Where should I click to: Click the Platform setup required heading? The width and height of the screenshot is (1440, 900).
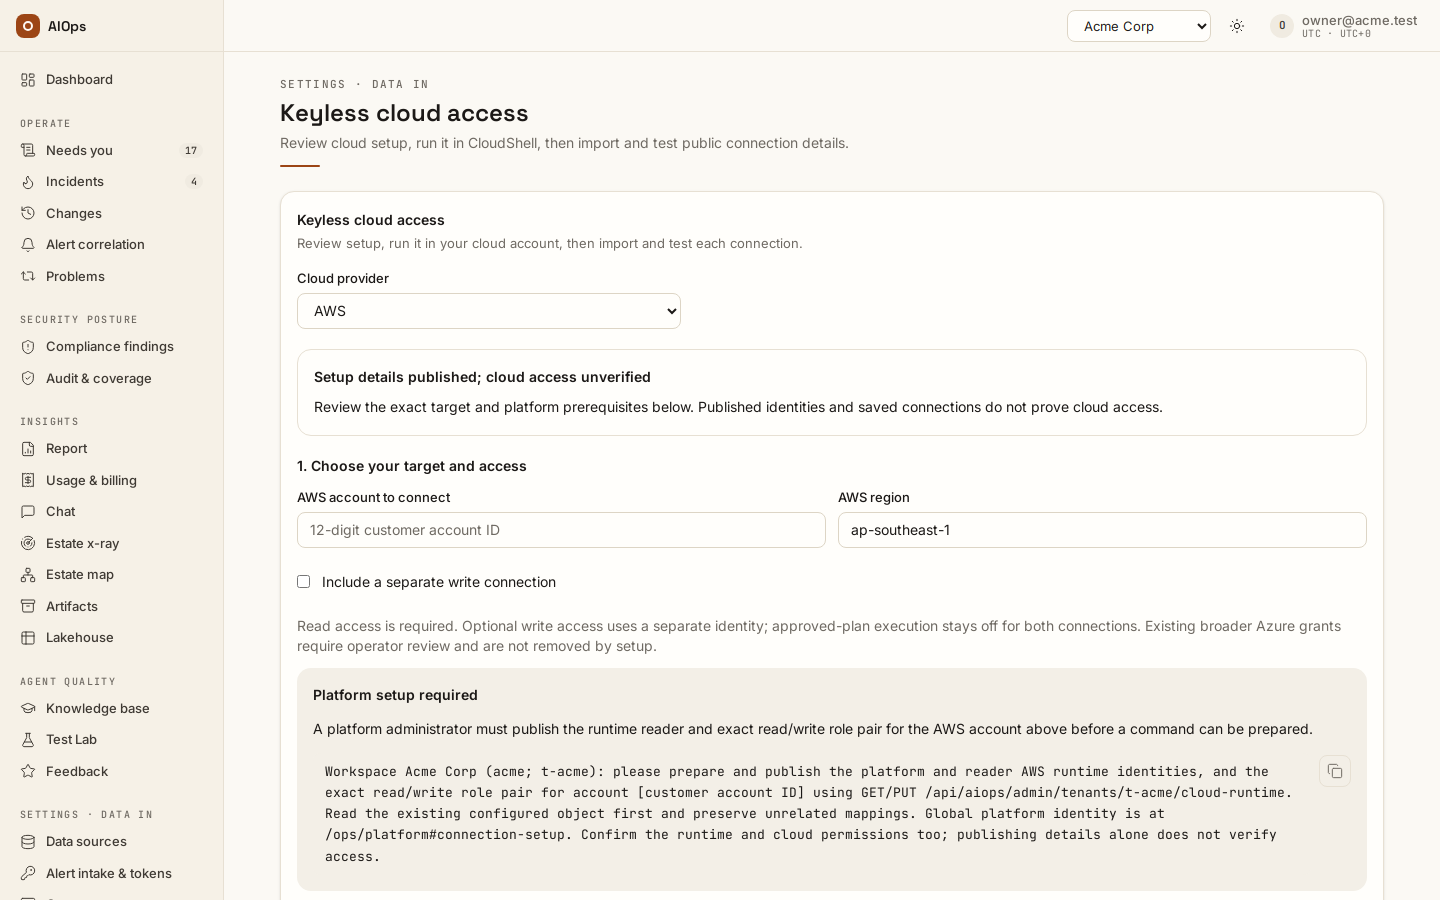[x=395, y=695]
